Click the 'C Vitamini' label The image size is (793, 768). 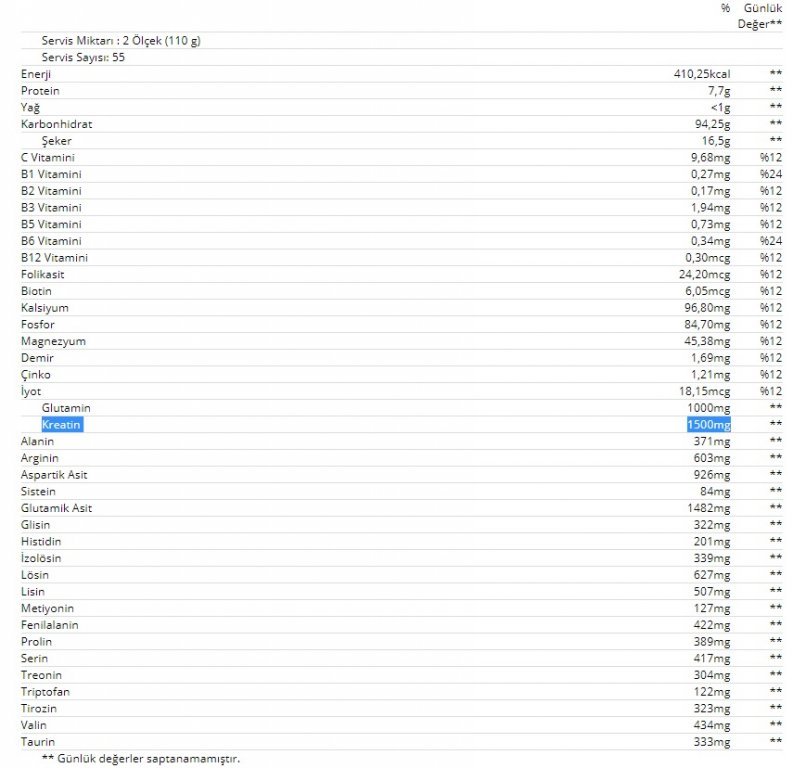48,157
